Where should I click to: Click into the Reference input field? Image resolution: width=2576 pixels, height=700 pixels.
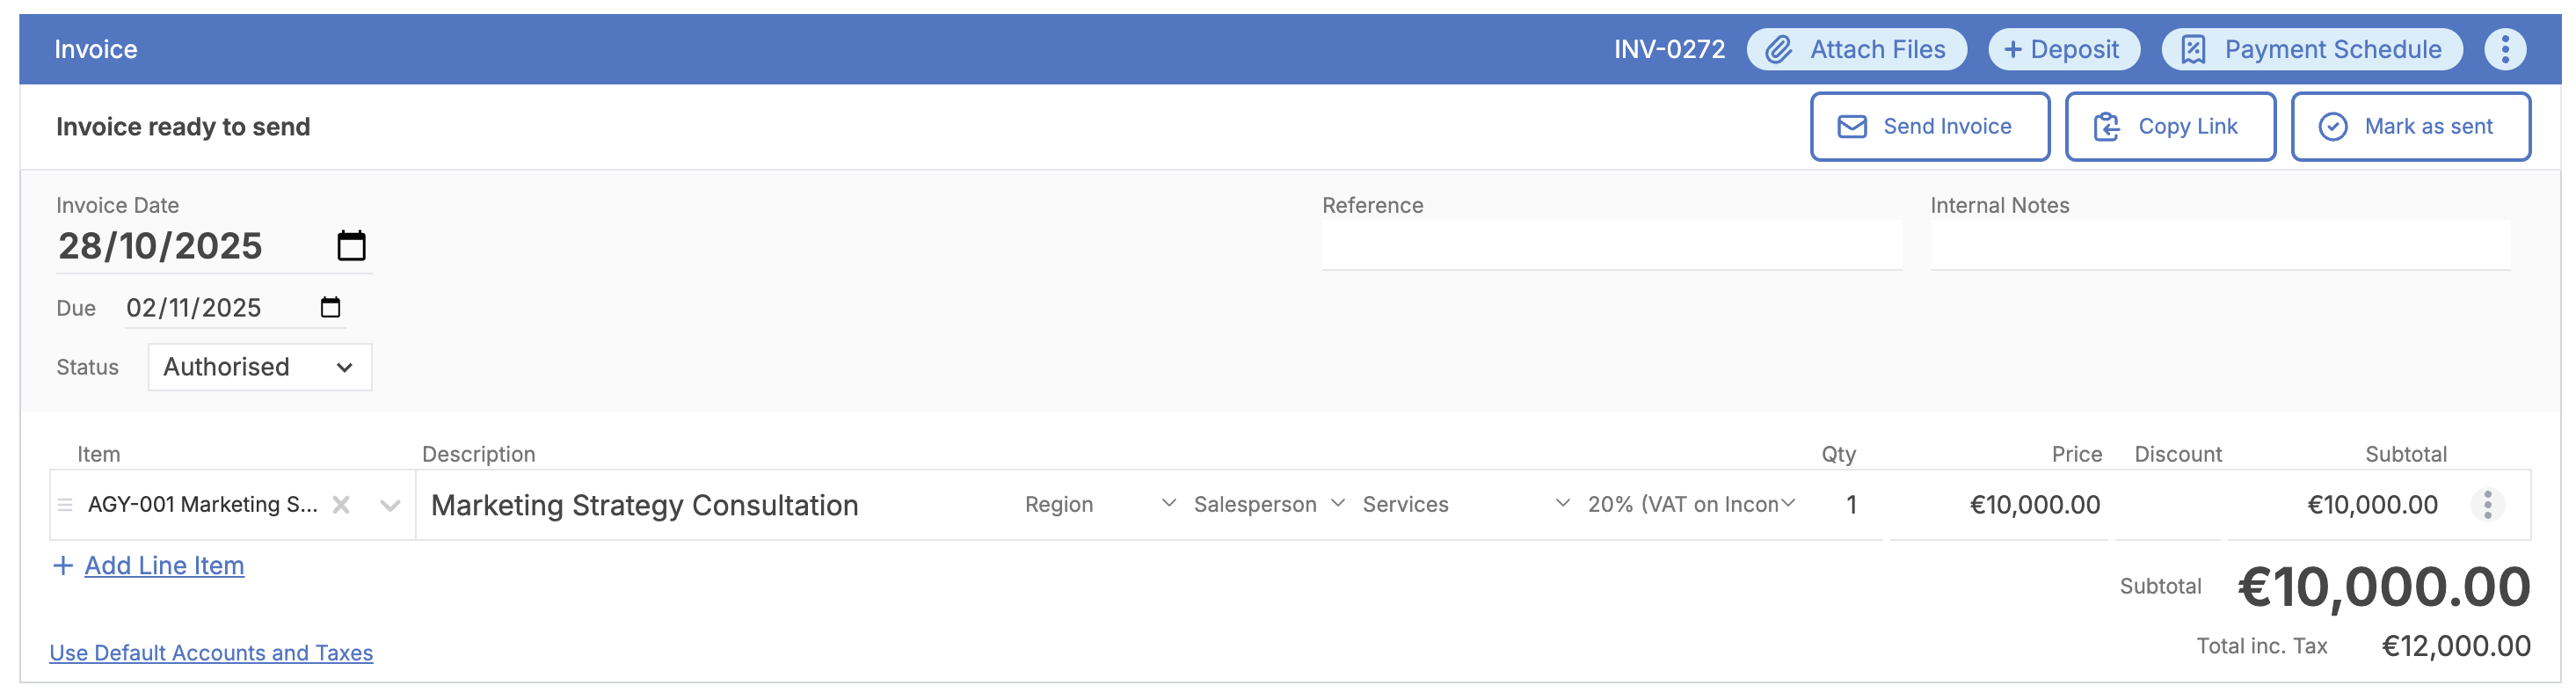[1610, 245]
